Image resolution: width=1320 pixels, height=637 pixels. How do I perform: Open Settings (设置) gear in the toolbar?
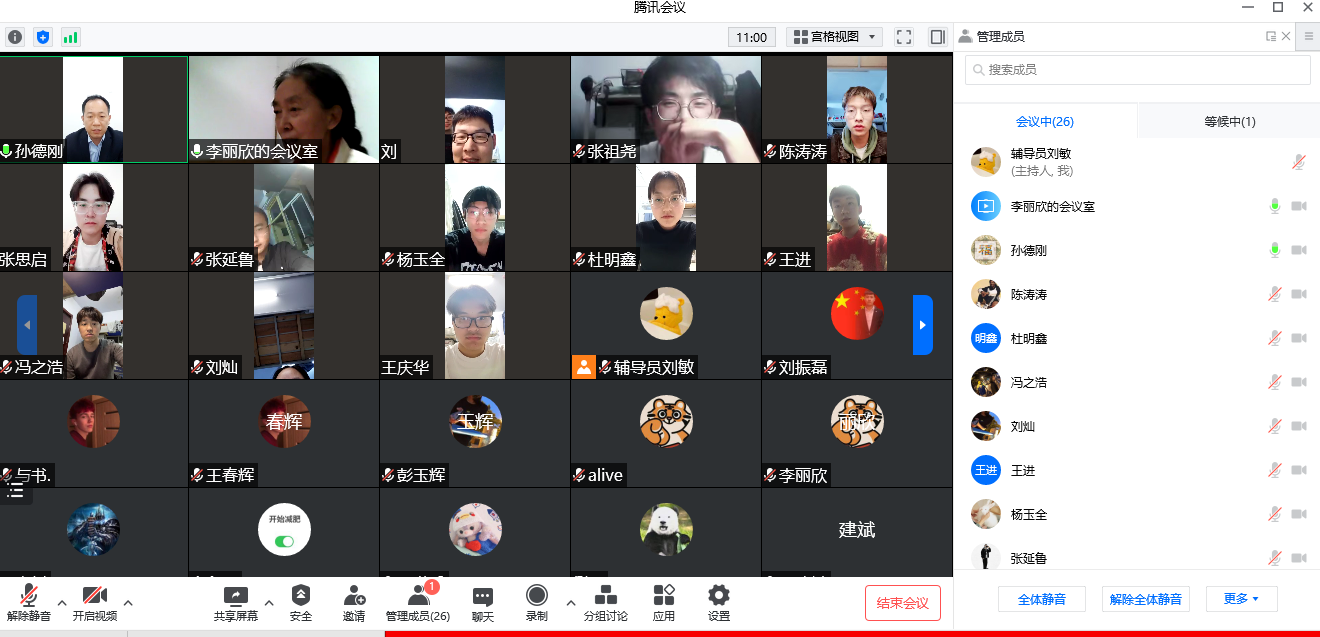718,604
